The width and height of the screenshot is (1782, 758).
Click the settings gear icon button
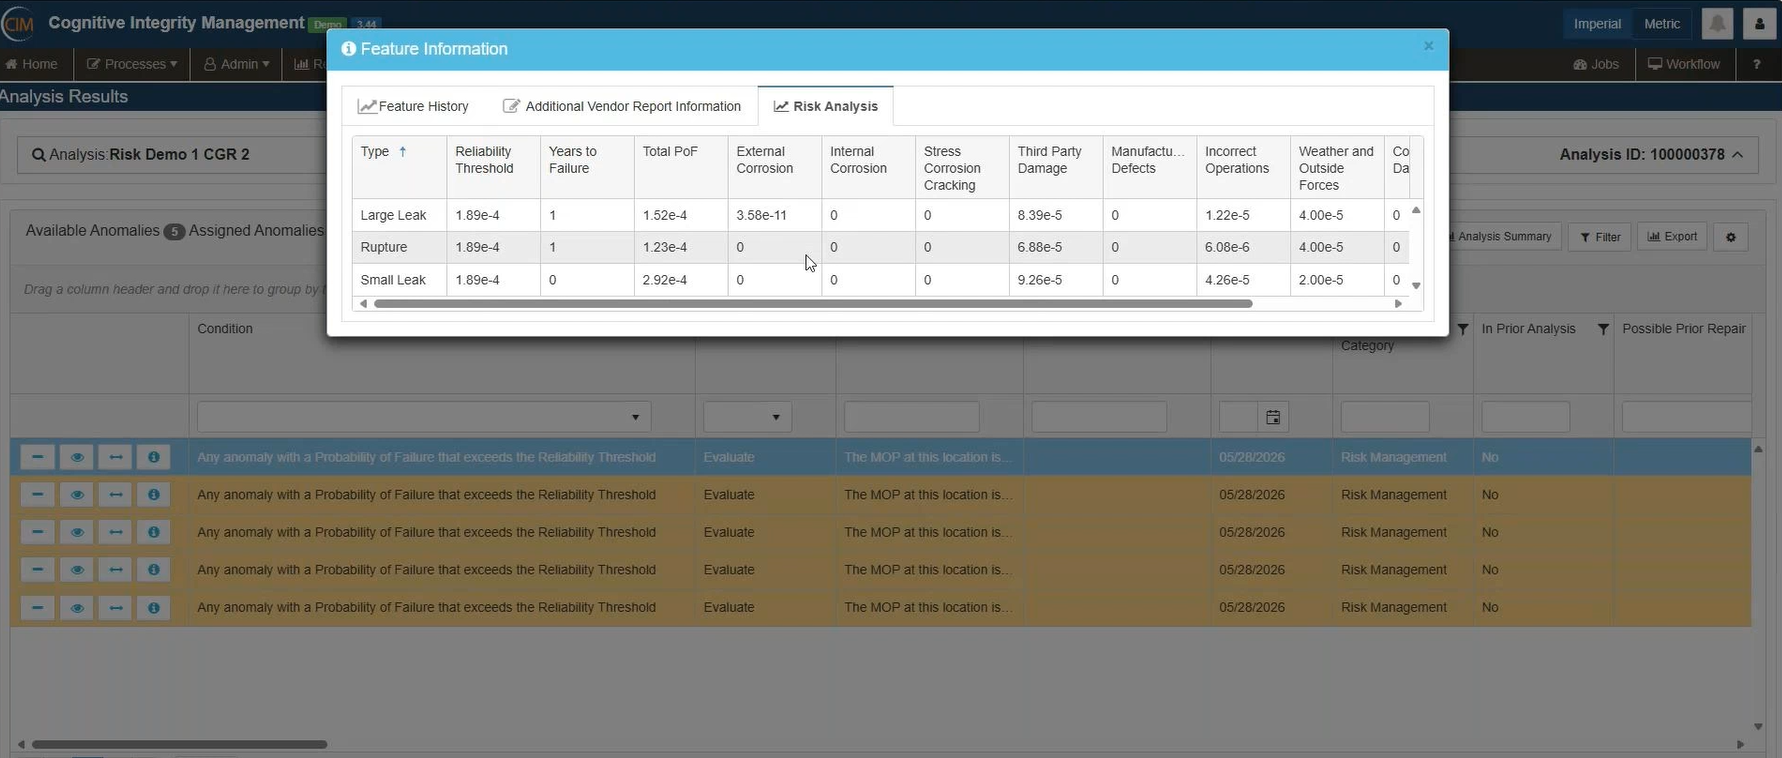pyautogui.click(x=1731, y=237)
